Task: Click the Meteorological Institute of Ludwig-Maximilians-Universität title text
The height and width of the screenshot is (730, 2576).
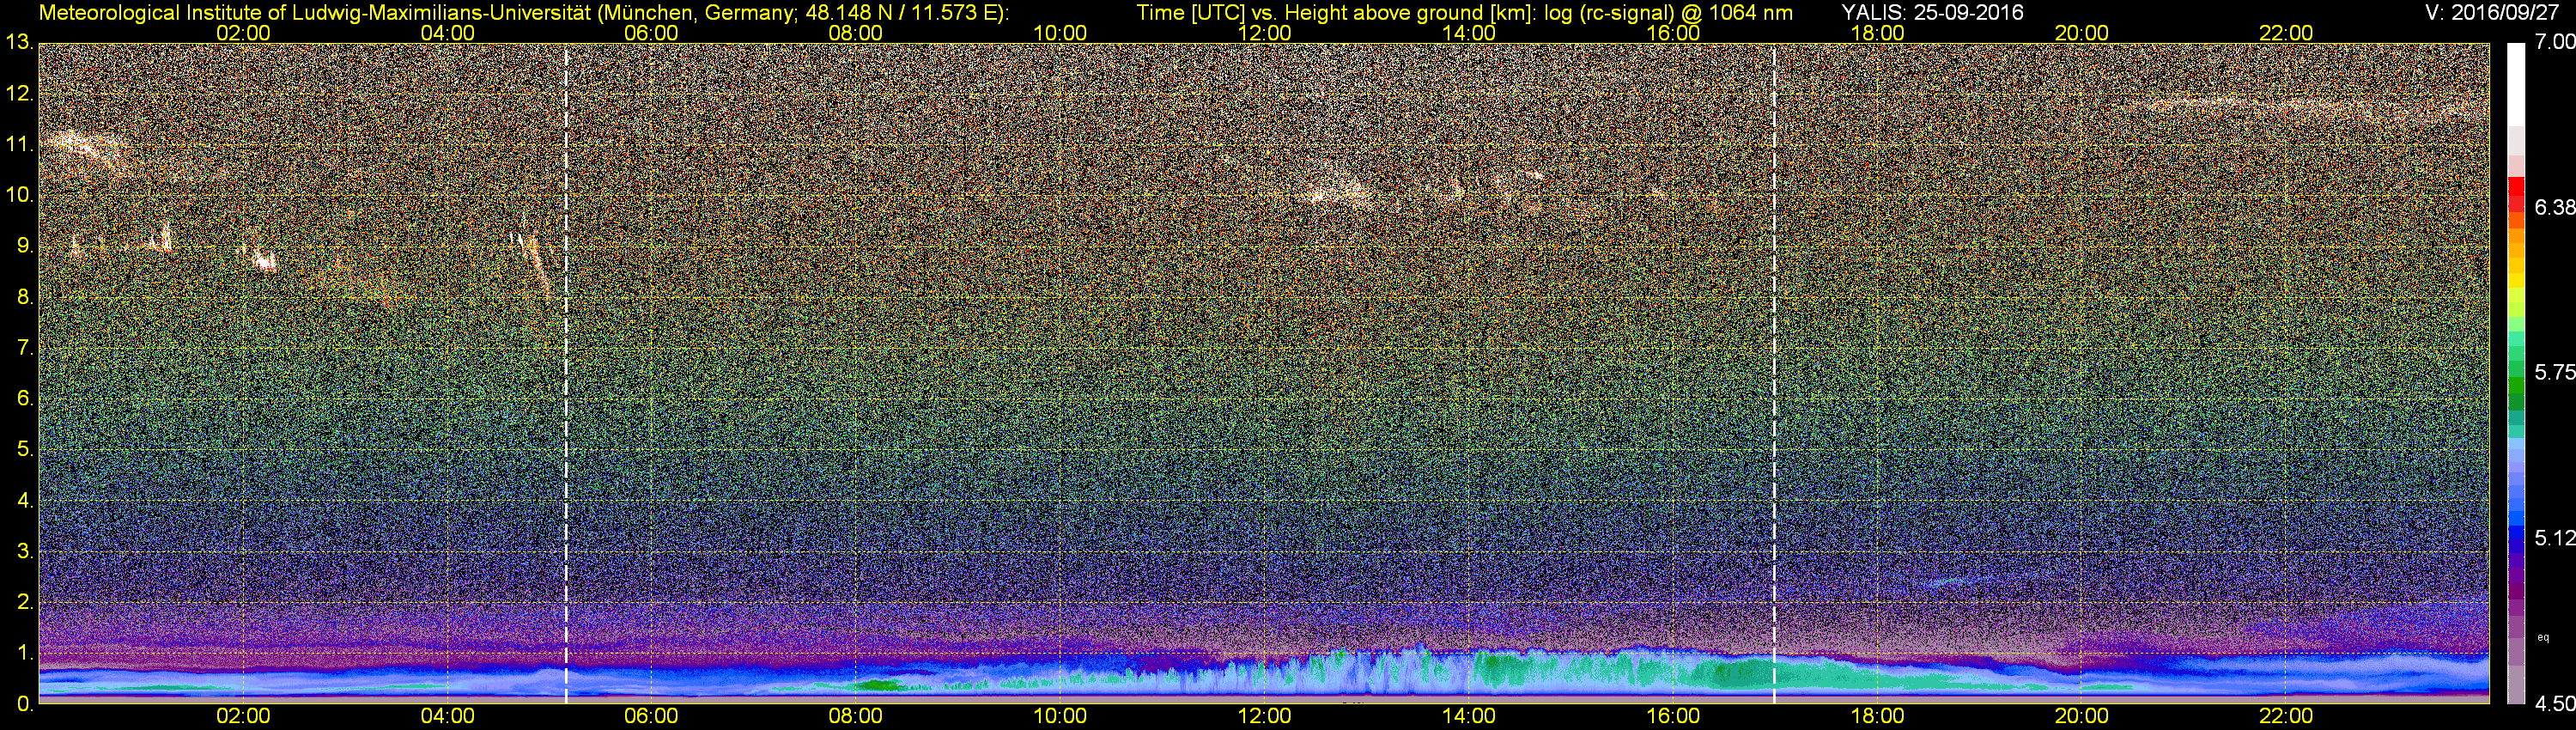Action: [524, 12]
